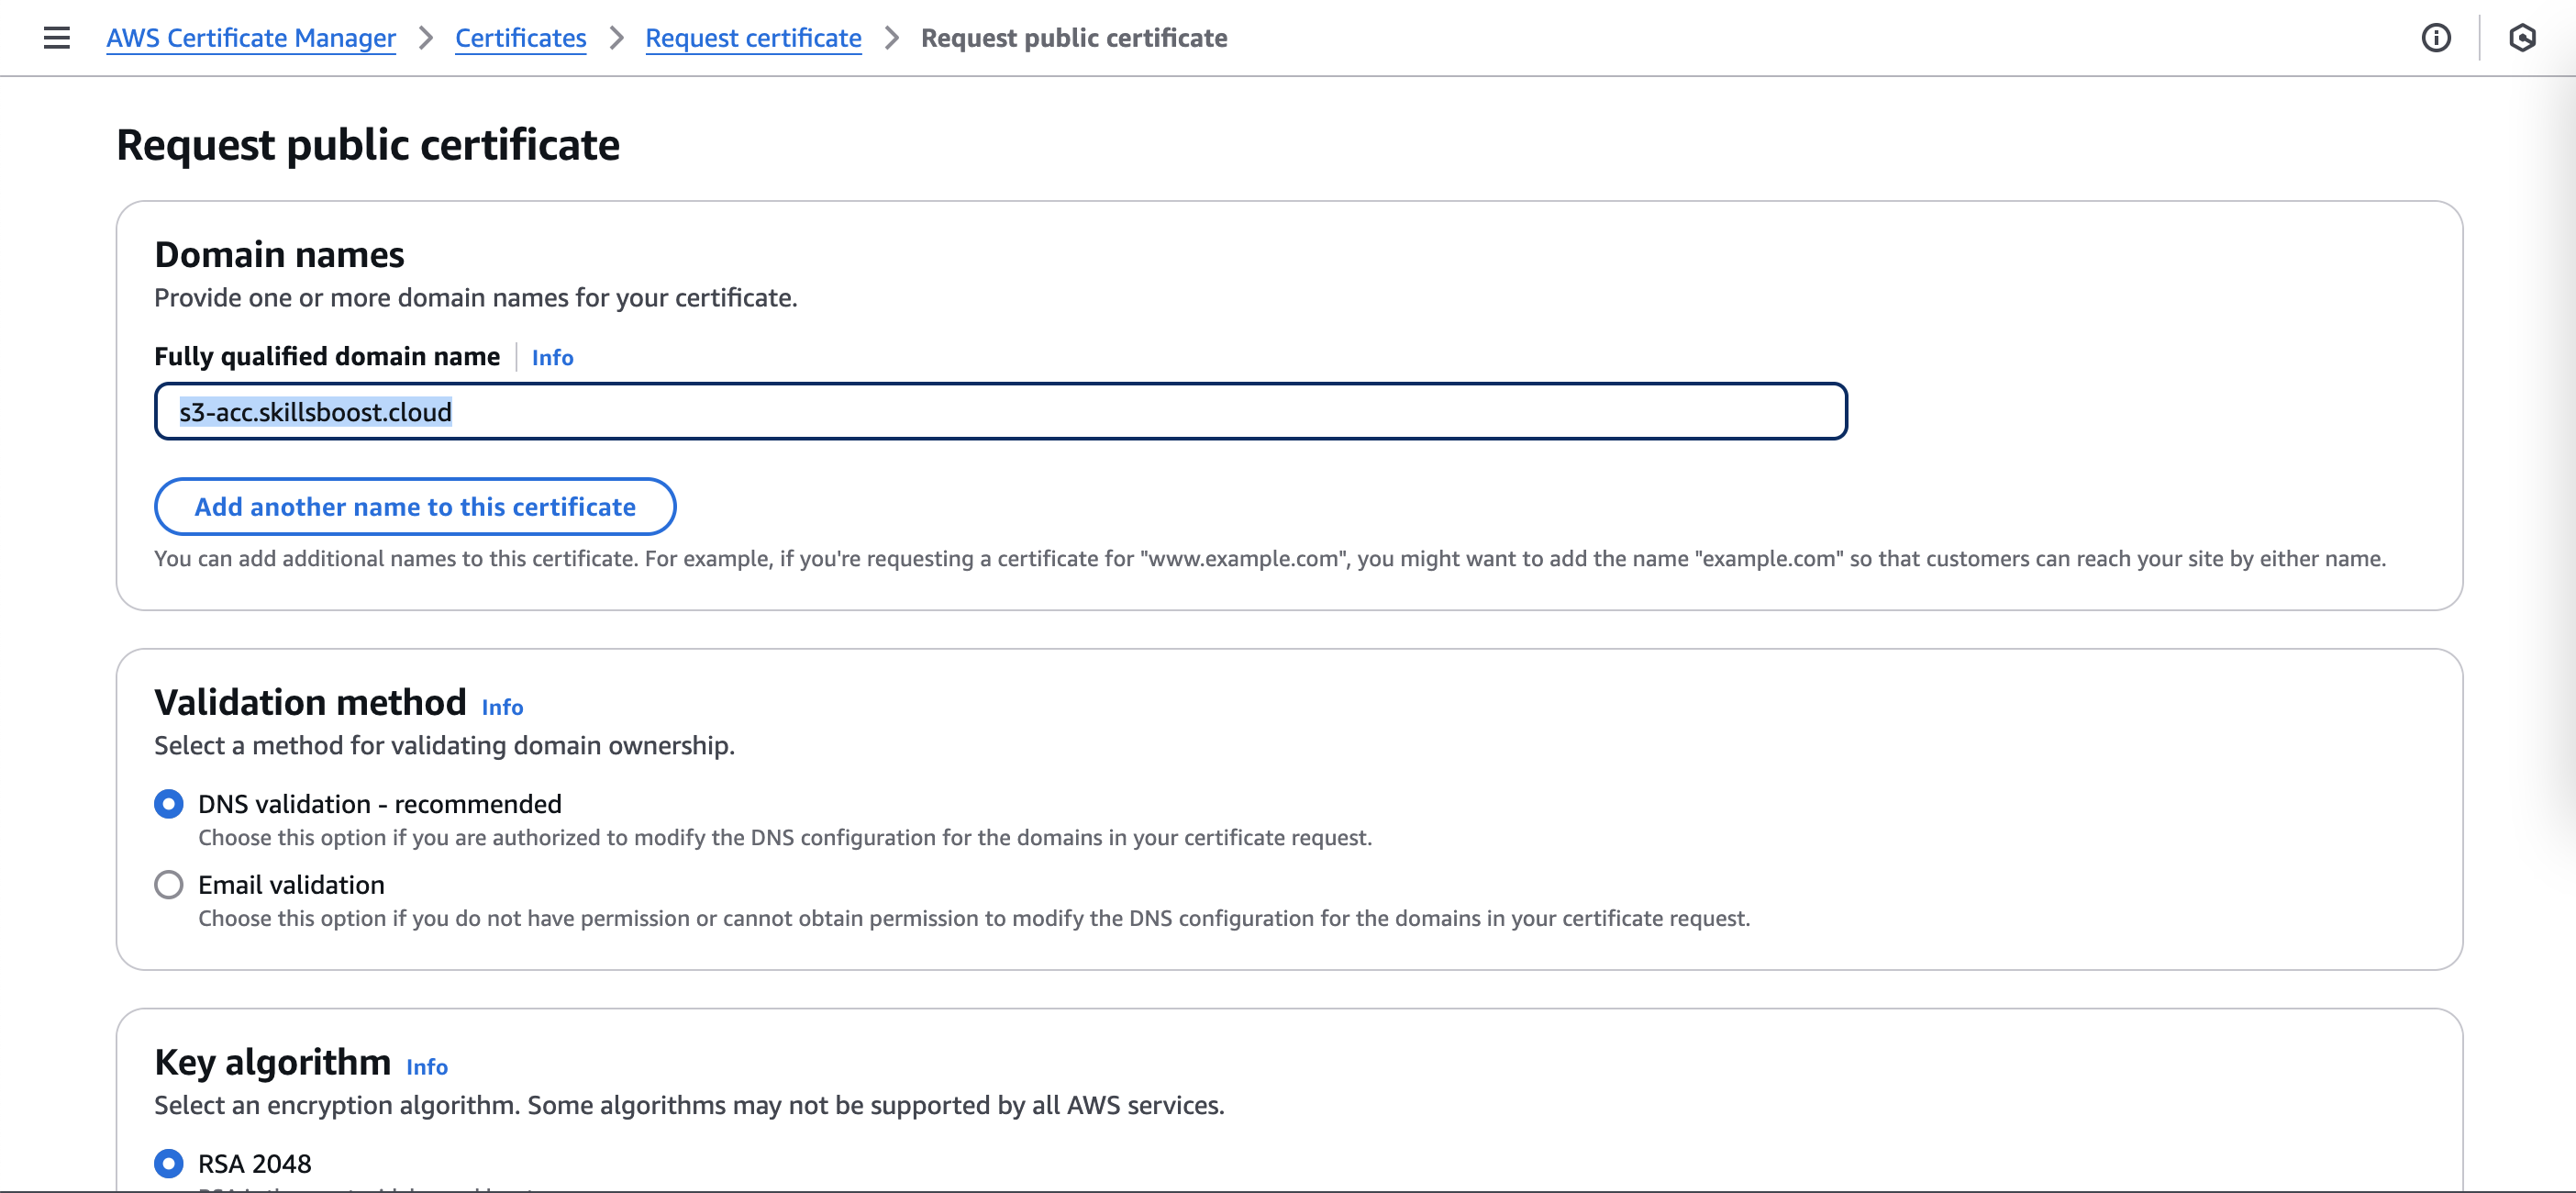2576x1193 pixels.
Task: Click DNS validation - recommended label
Action: point(379,804)
